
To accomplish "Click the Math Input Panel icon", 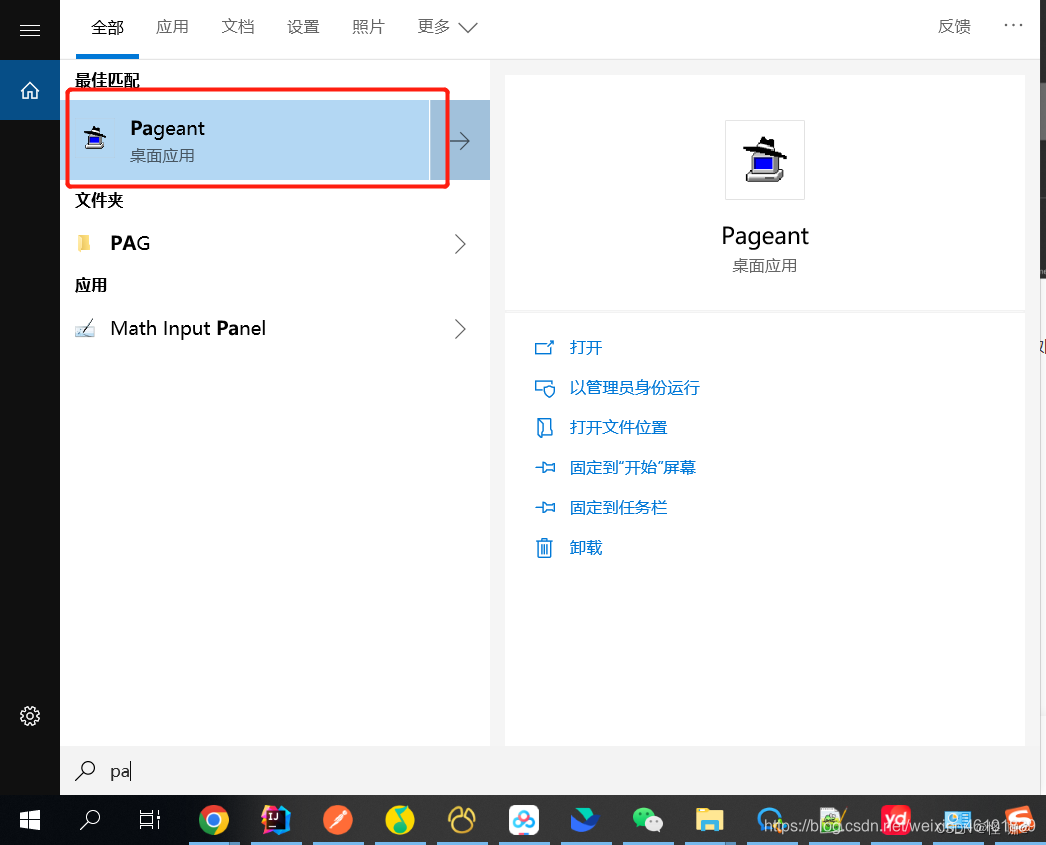I will [x=85, y=328].
